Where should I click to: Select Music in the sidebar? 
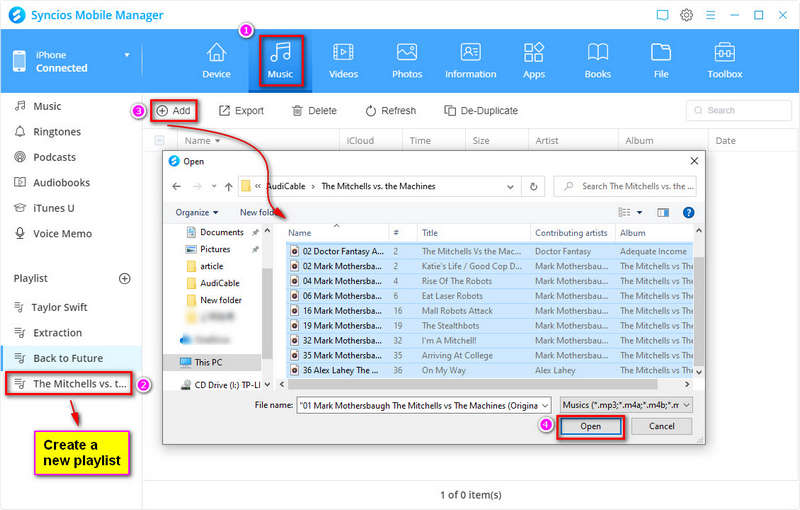[47, 106]
